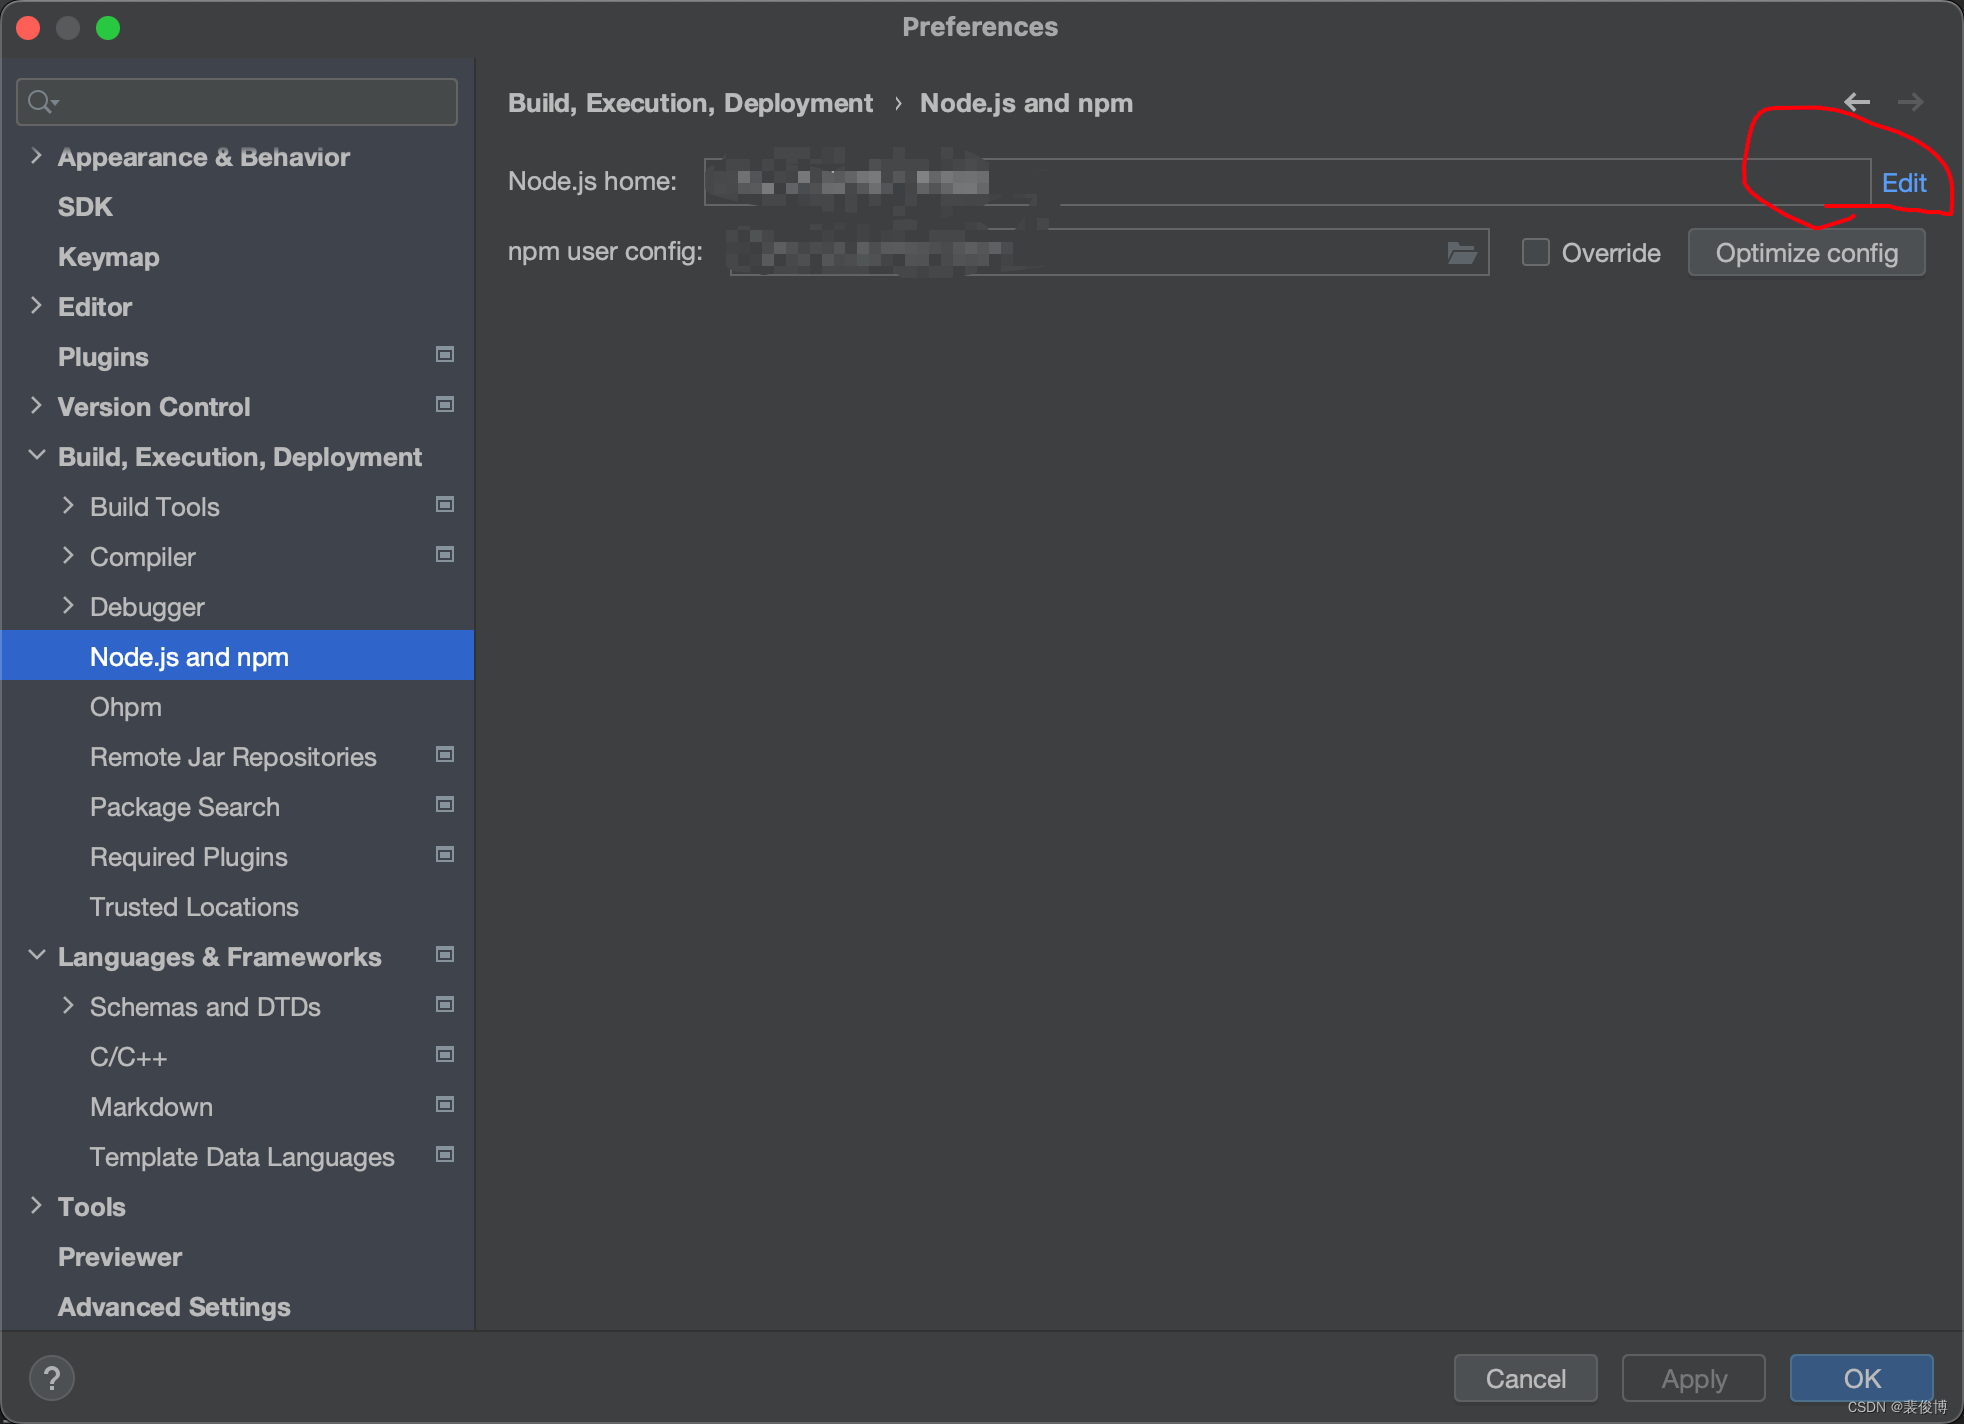Expand the Schemas and DTDs node
The height and width of the screenshot is (1424, 1964).
pyautogui.click(x=68, y=1006)
